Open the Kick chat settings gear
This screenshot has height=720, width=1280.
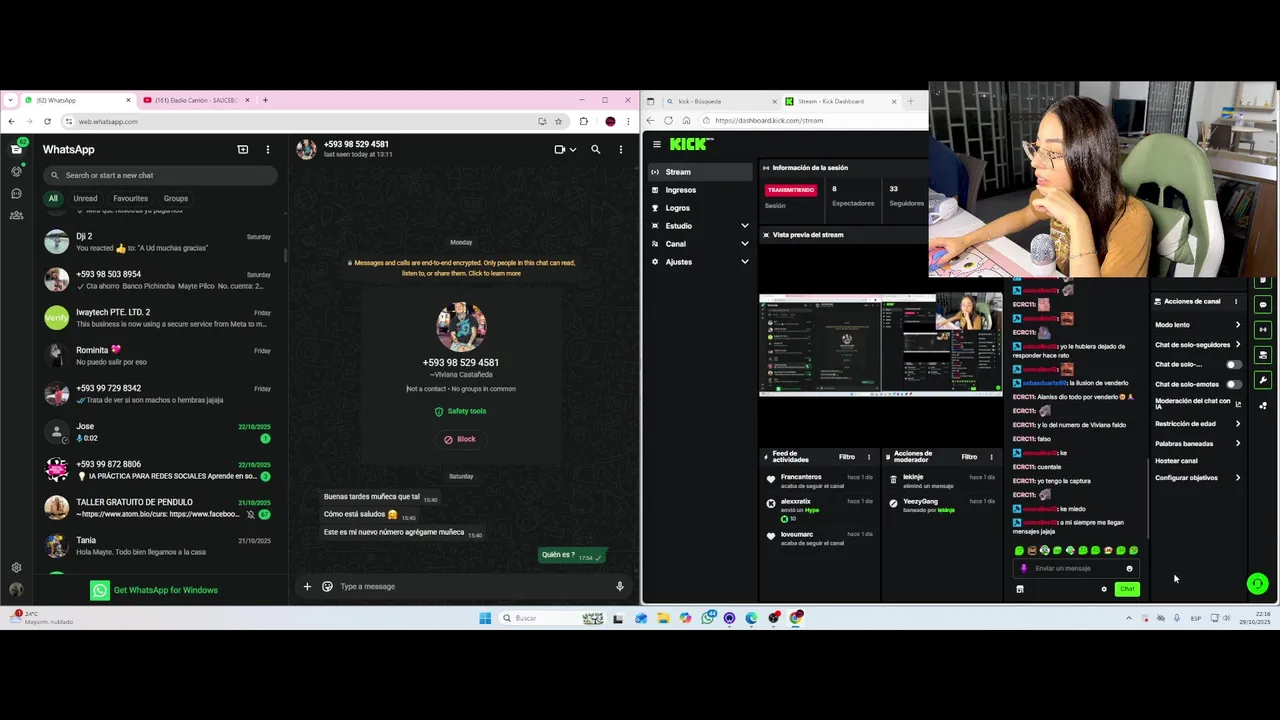point(1104,589)
